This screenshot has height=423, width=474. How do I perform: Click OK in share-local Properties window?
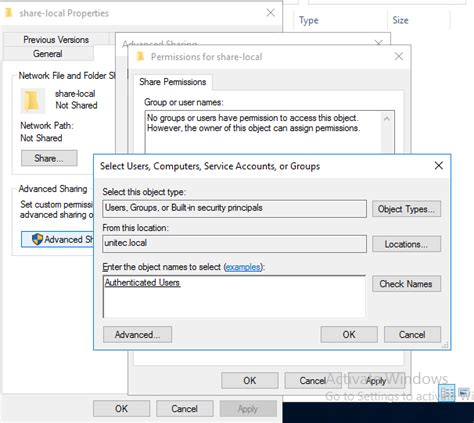coord(121,409)
